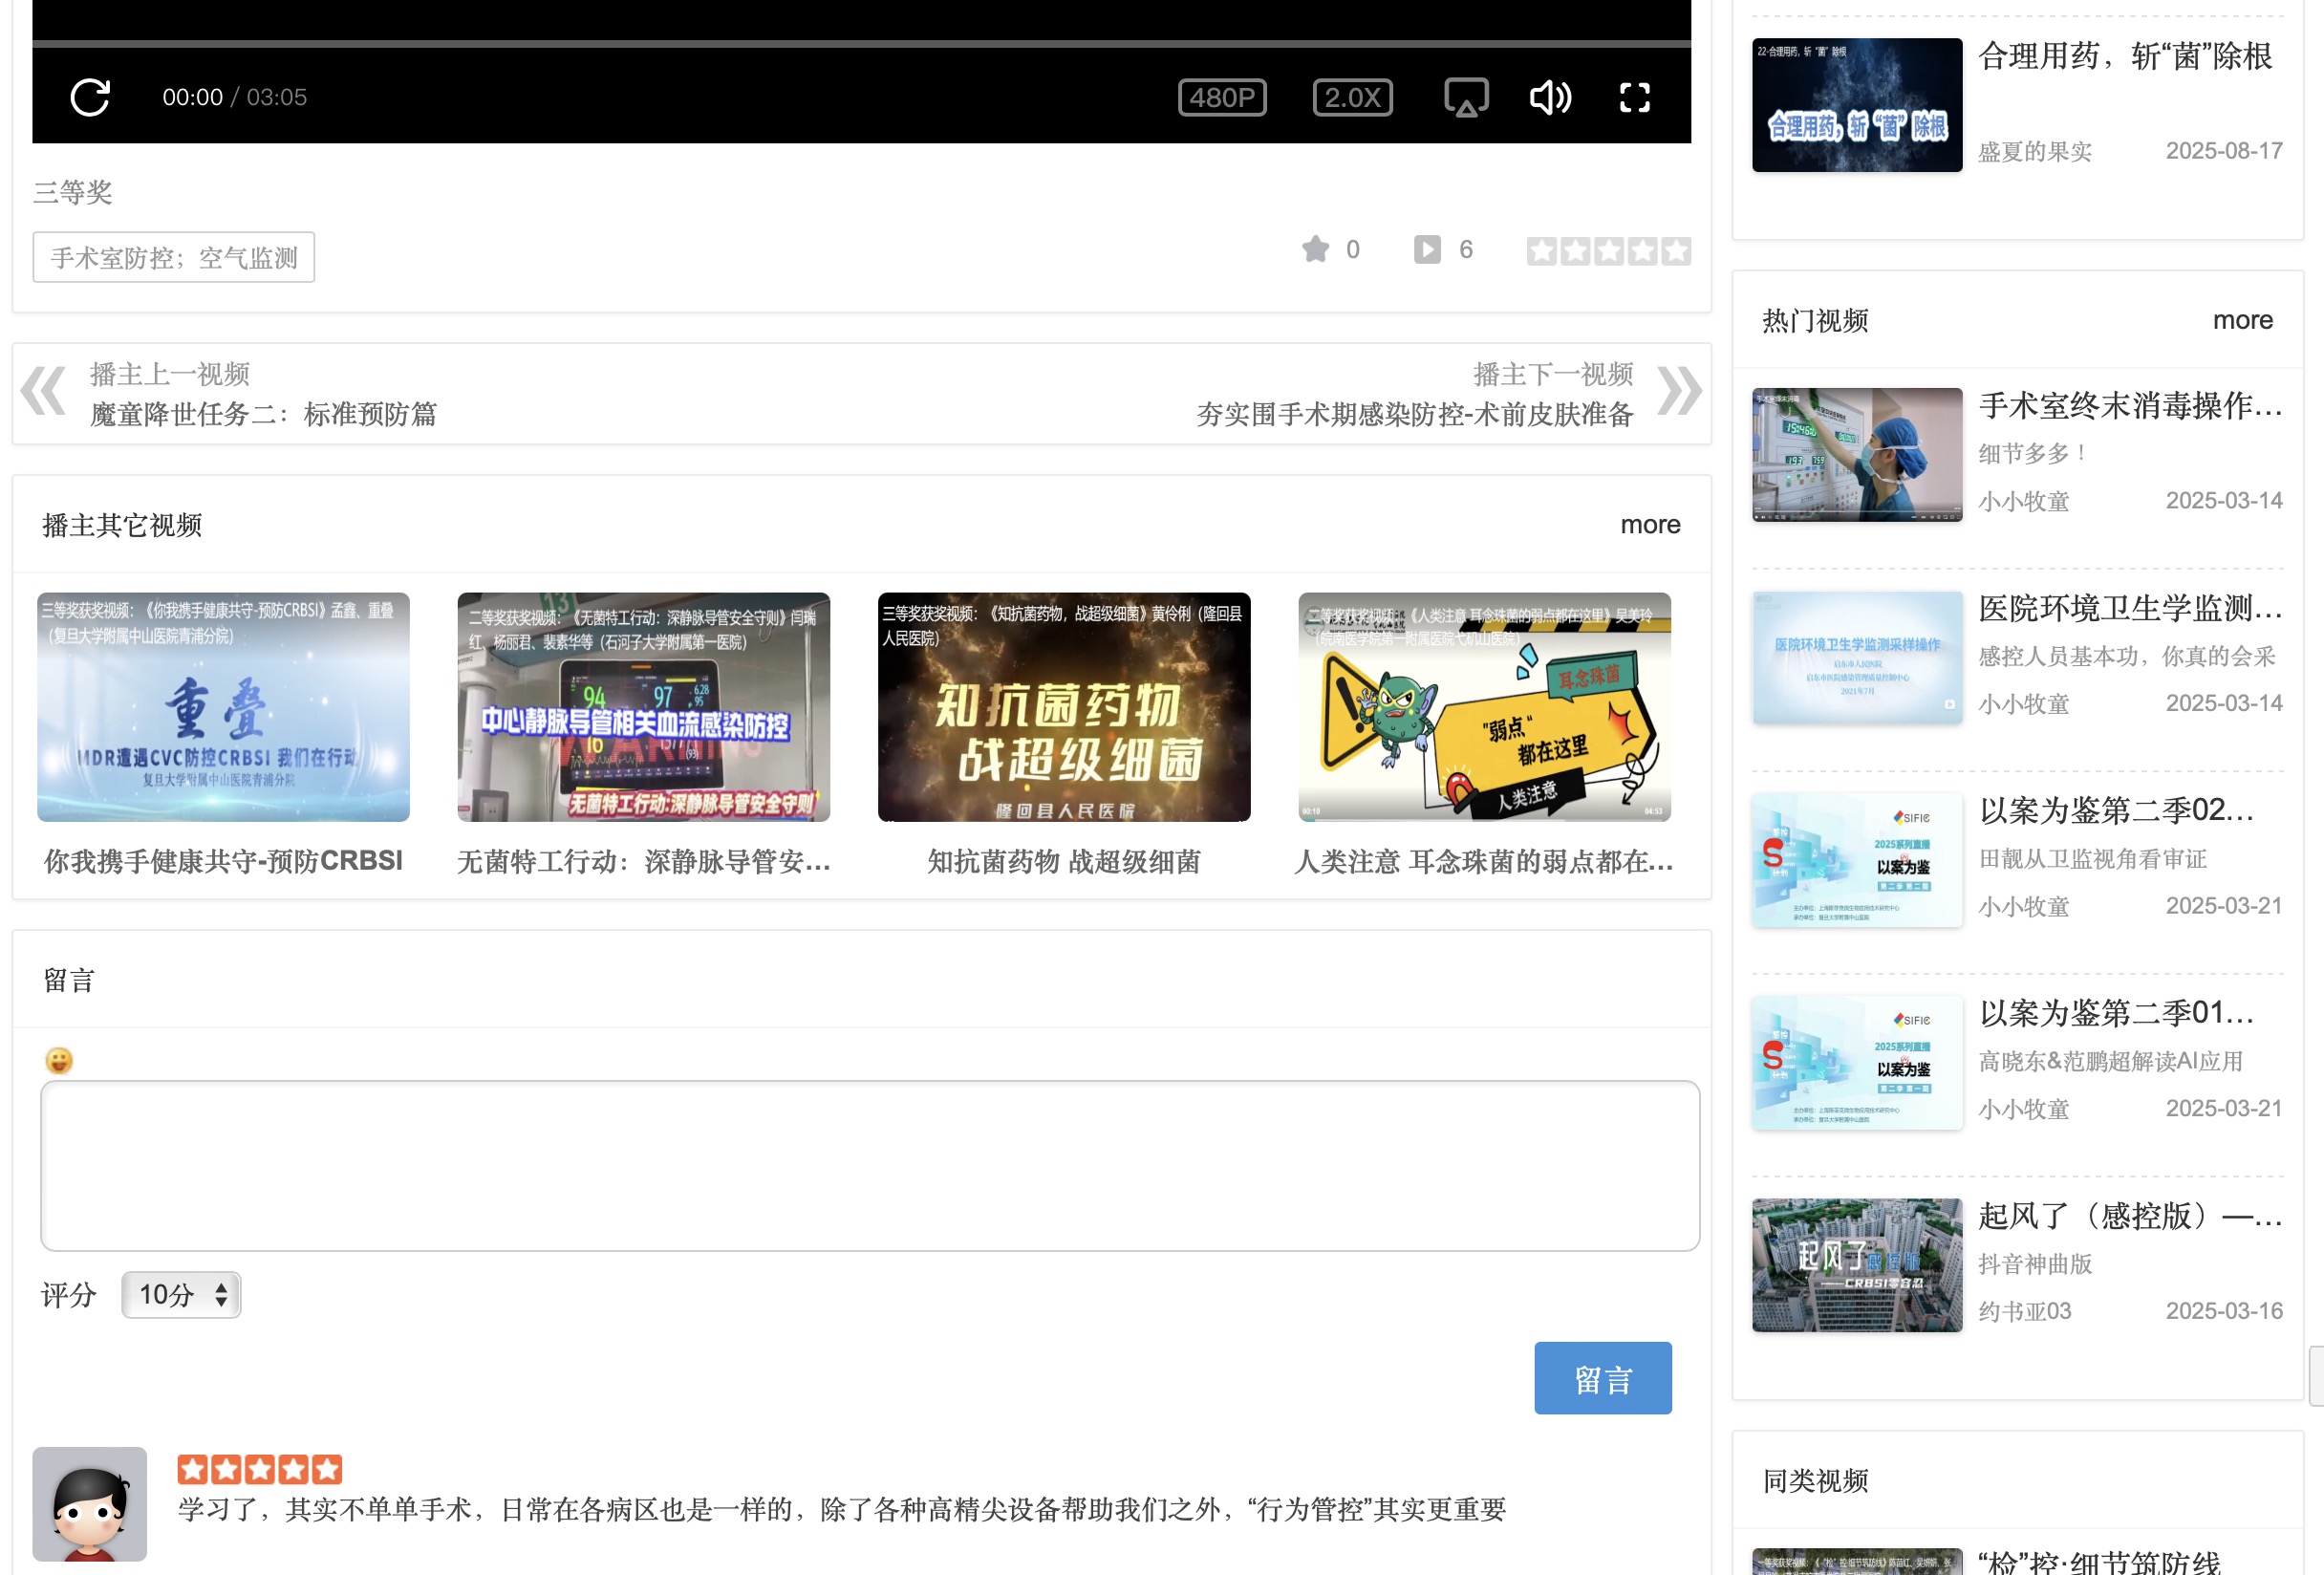Click more in the 播主其它视频 section

pos(1649,525)
